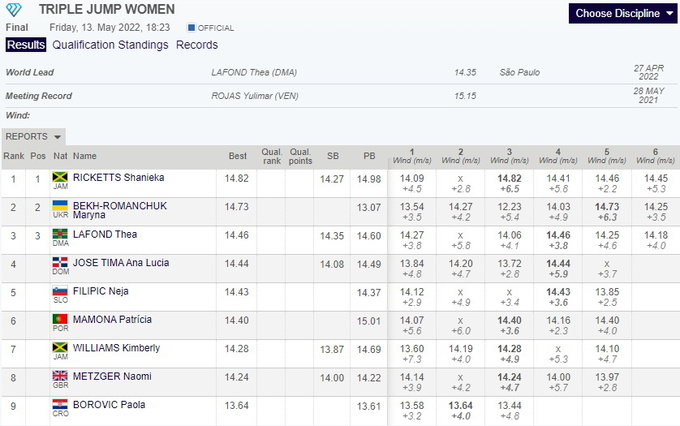Select the Results tab
The height and width of the screenshot is (426, 680).
pyautogui.click(x=25, y=45)
